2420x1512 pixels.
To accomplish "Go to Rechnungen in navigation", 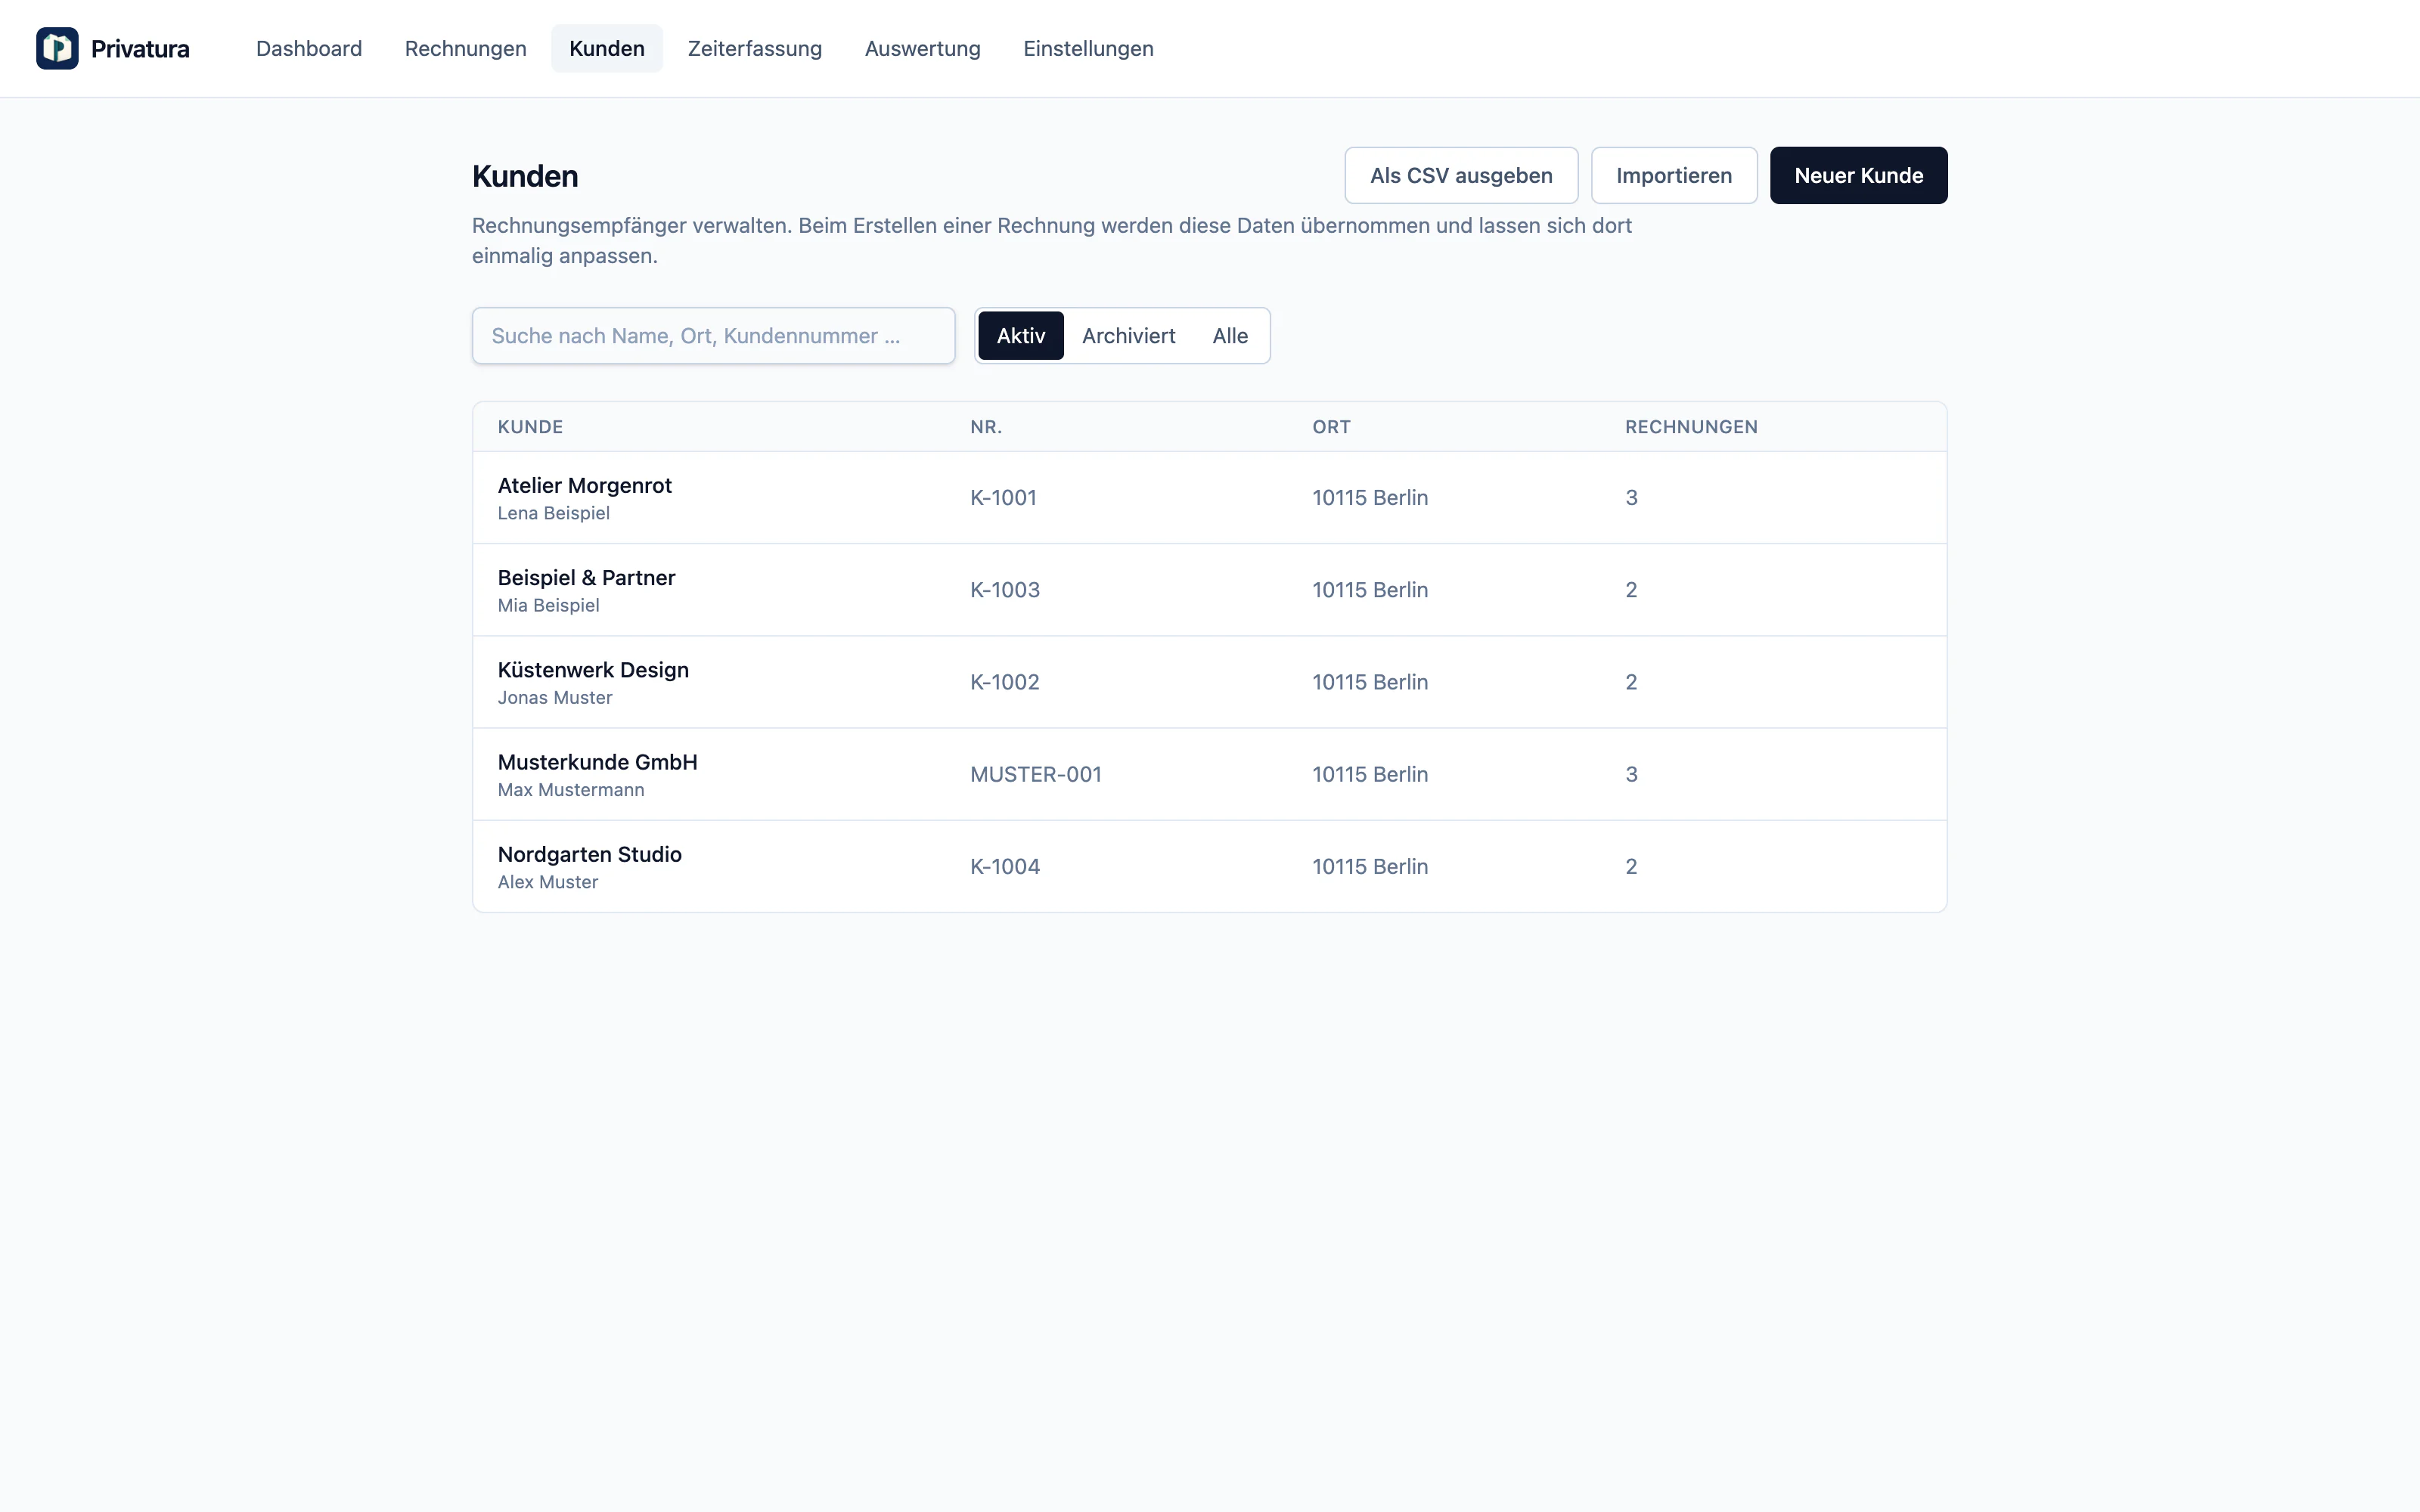I will [465, 48].
